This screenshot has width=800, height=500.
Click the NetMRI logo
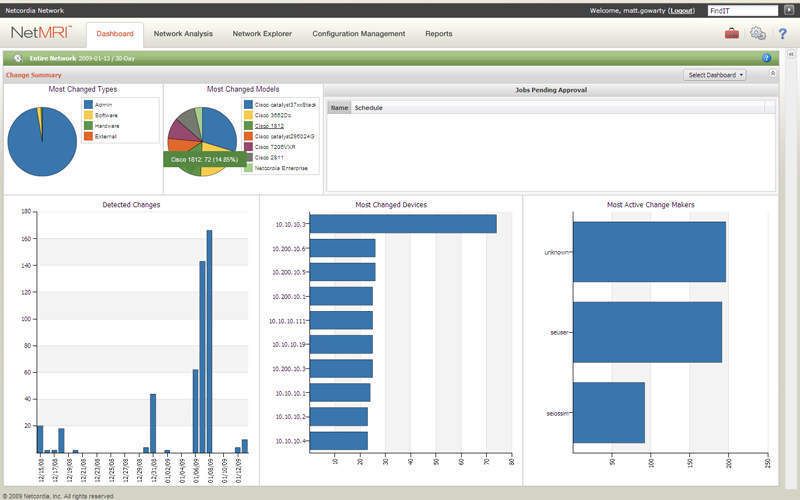click(41, 33)
